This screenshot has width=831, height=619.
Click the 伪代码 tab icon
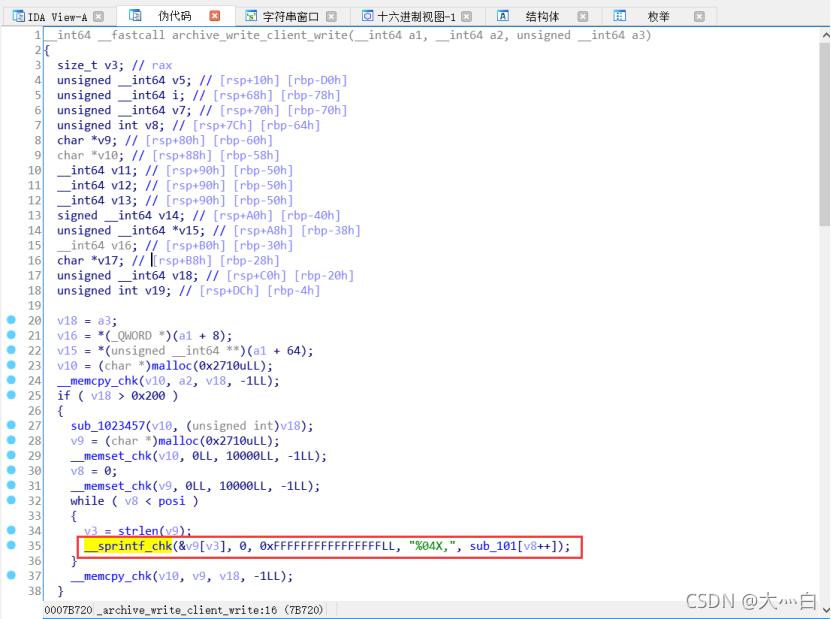coord(136,15)
